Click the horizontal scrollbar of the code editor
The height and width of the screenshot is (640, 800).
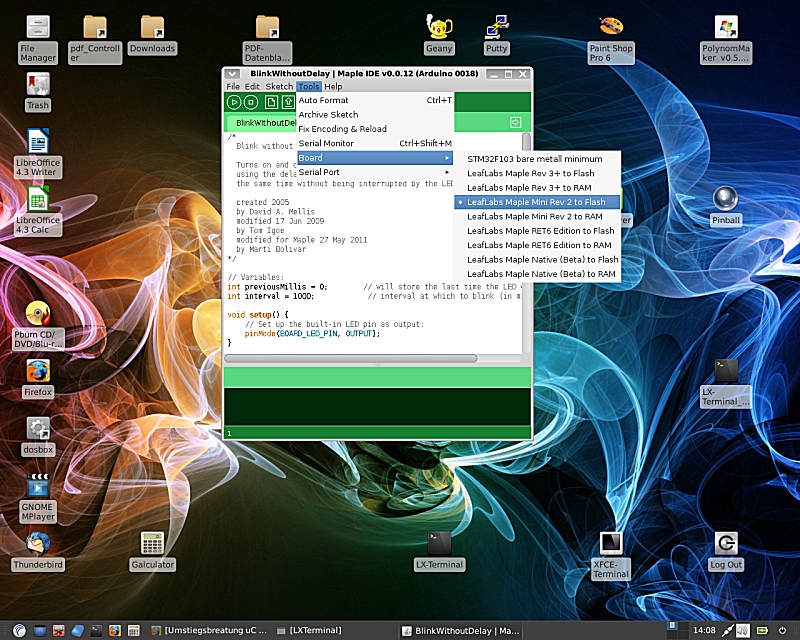click(351, 358)
